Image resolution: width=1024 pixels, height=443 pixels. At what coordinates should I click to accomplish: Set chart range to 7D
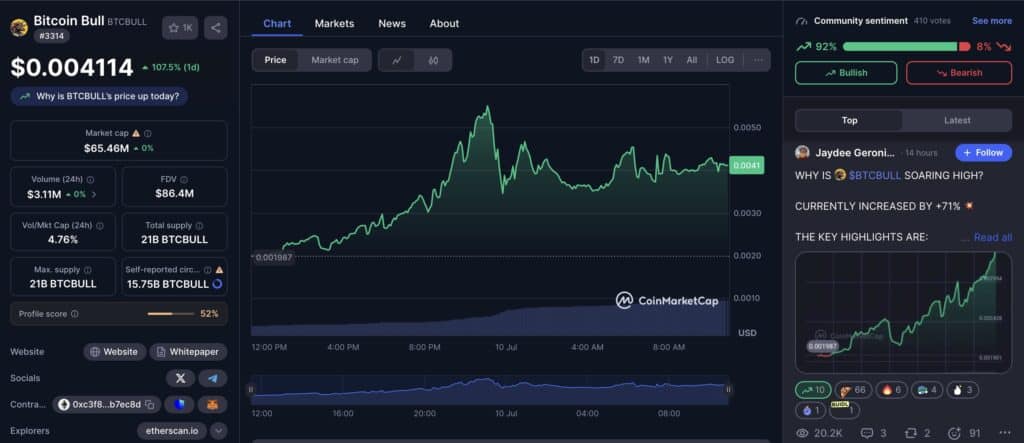618,60
